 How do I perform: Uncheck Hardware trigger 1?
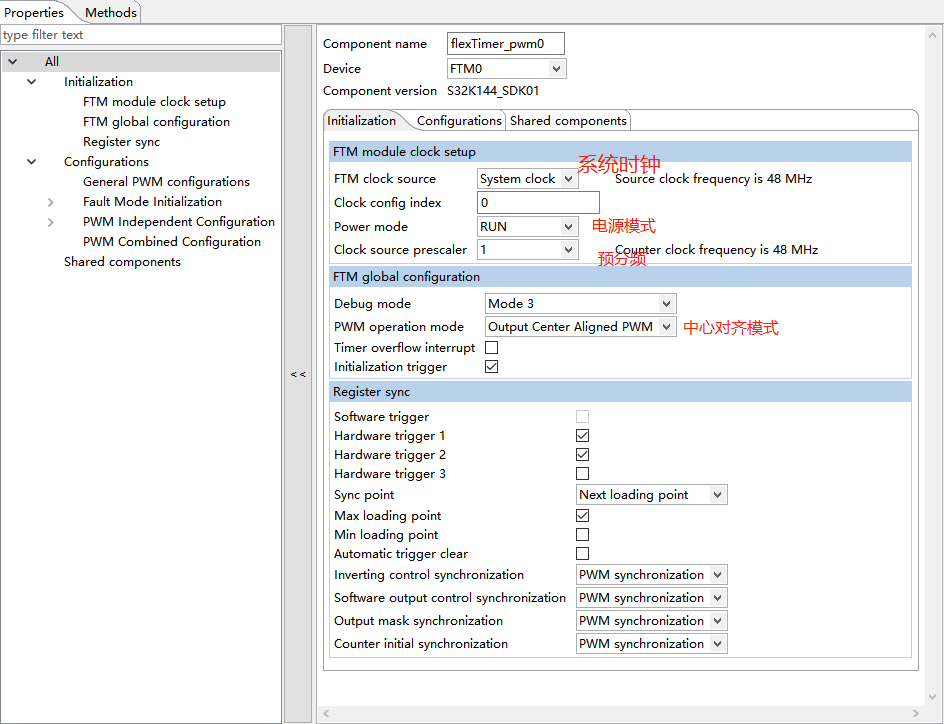(582, 436)
